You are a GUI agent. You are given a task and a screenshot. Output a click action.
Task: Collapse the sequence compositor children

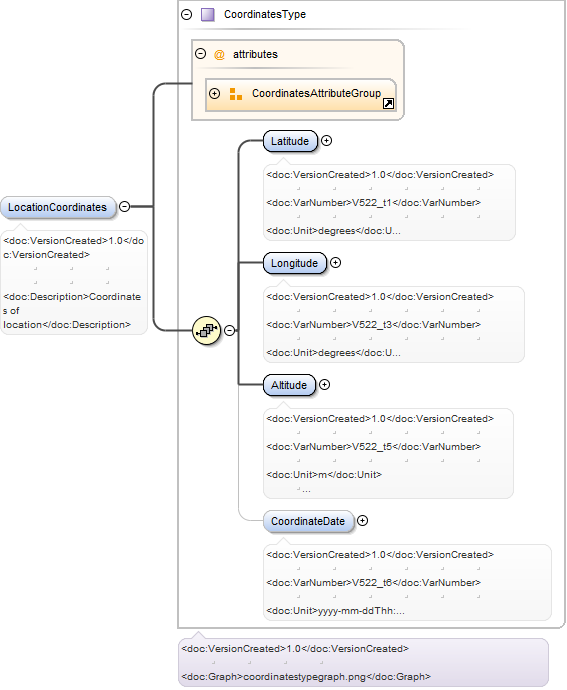click(x=229, y=330)
